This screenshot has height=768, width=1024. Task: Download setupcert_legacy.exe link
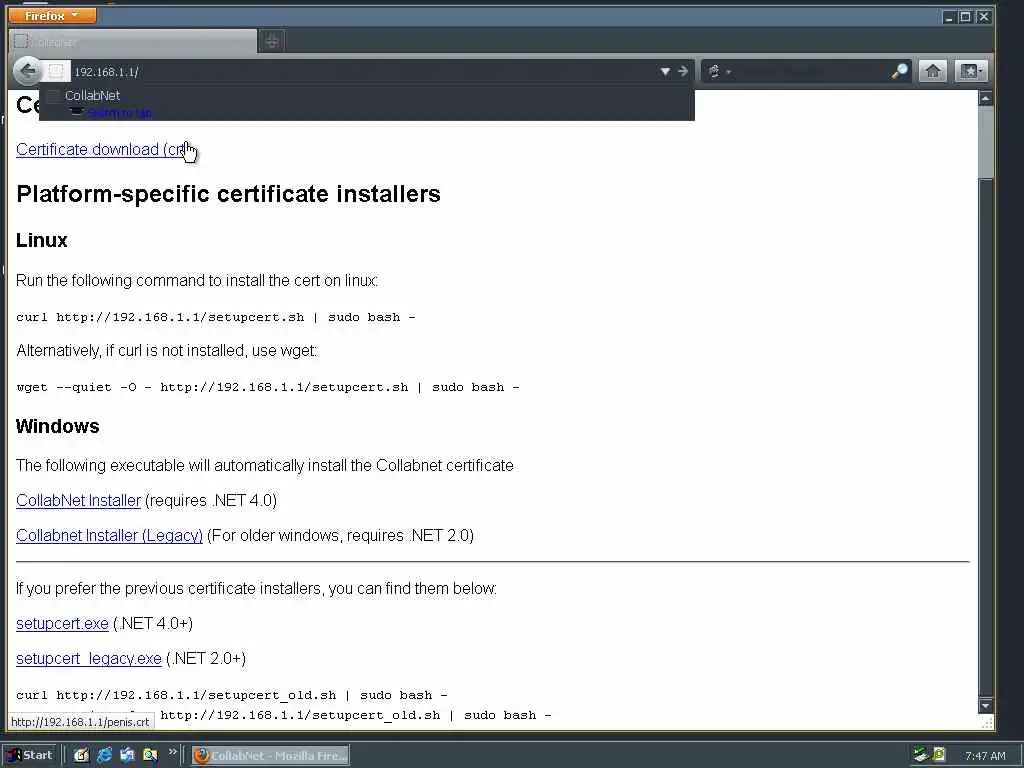[x=89, y=658]
